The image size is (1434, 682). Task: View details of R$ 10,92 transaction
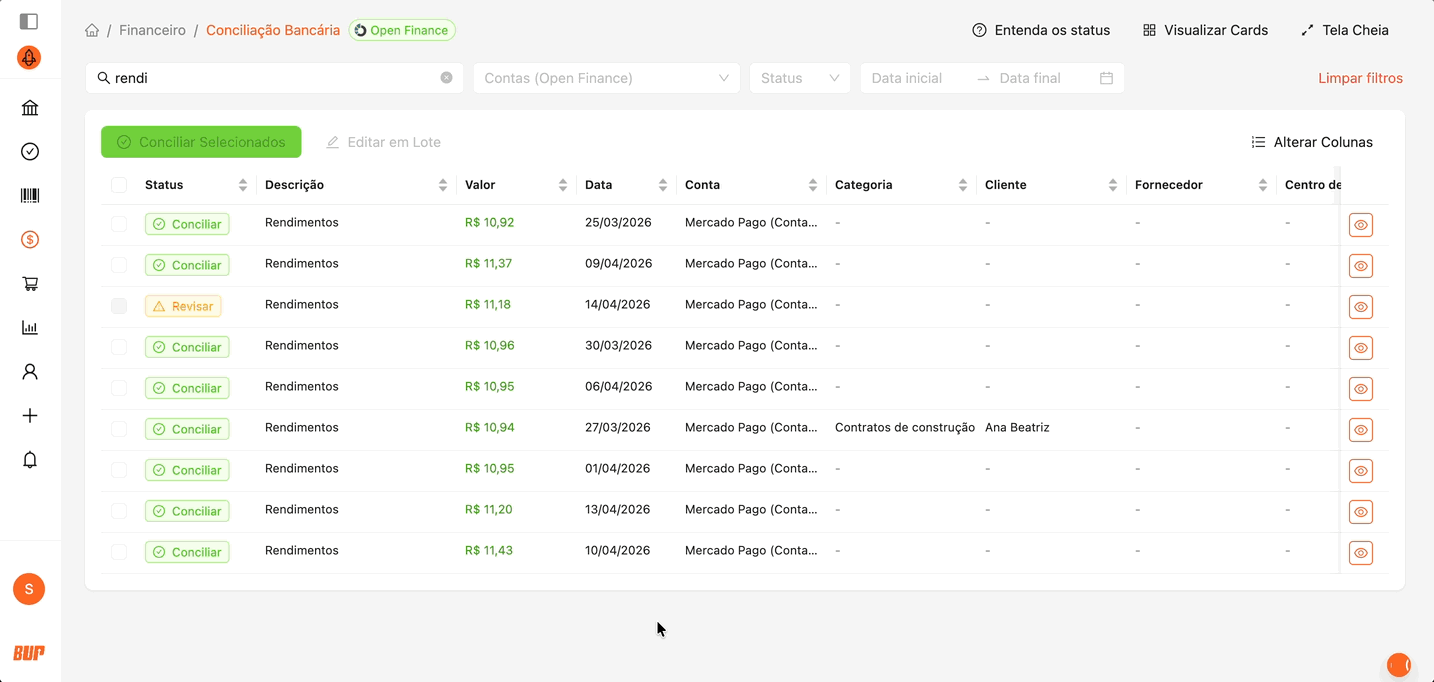pyautogui.click(x=1360, y=225)
